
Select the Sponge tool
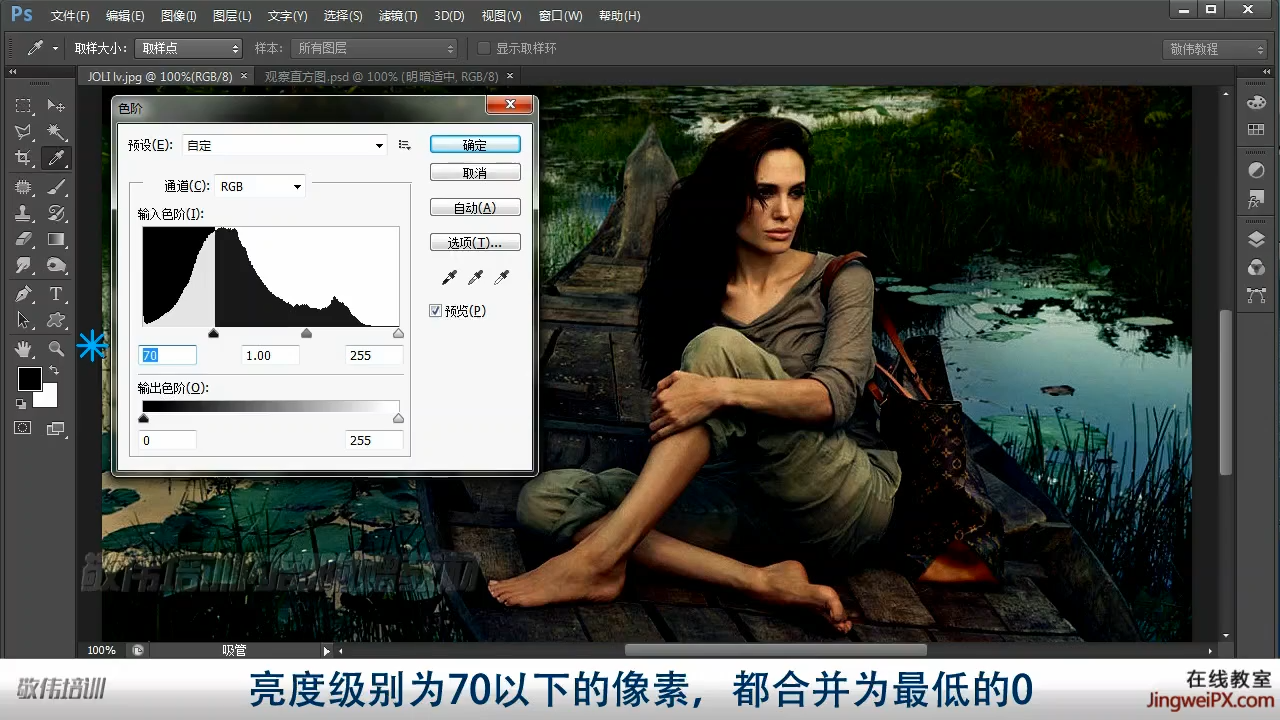coord(56,265)
